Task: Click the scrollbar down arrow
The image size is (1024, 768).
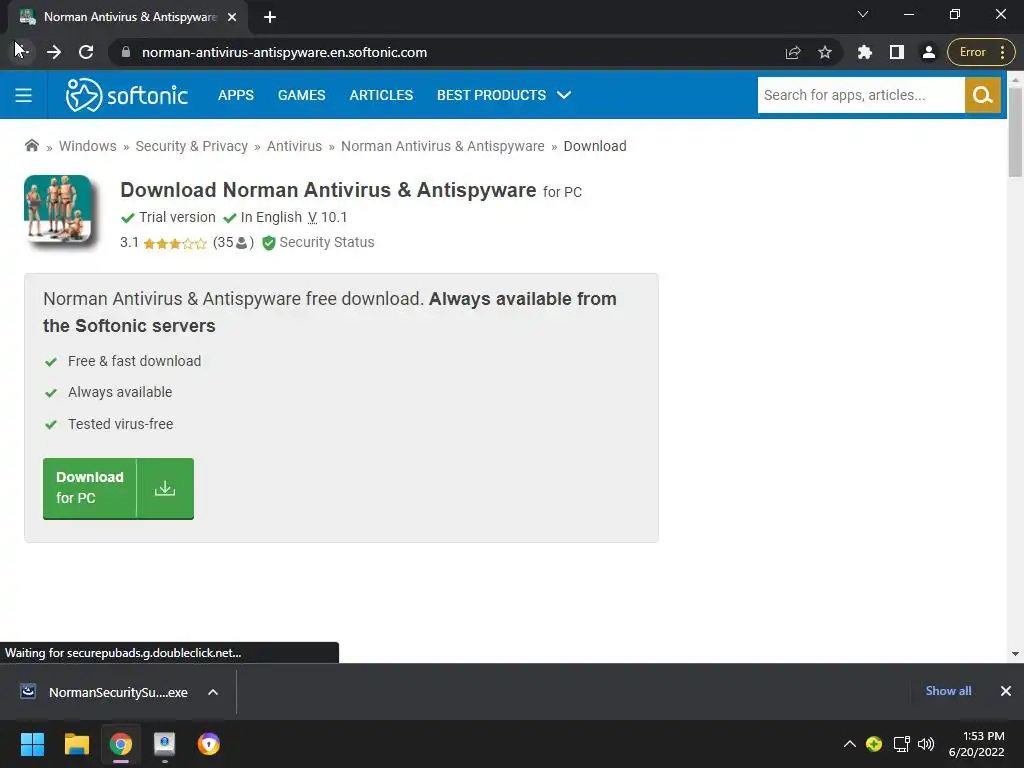Action: tap(1015, 654)
